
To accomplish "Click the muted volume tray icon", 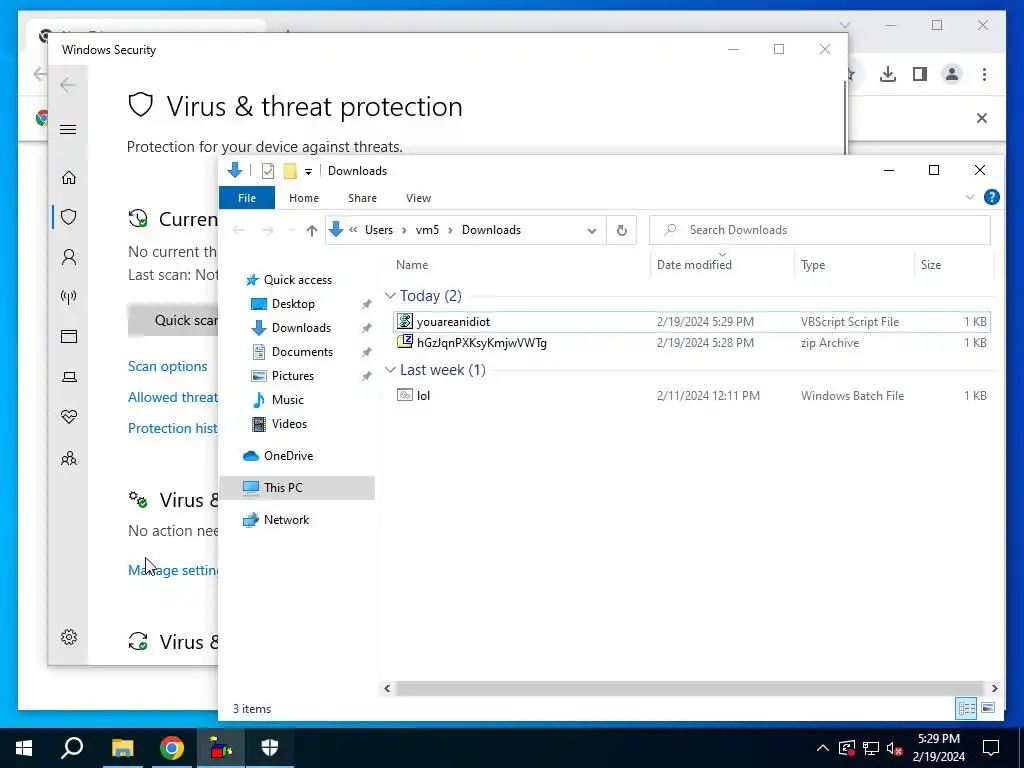I will click(894, 748).
